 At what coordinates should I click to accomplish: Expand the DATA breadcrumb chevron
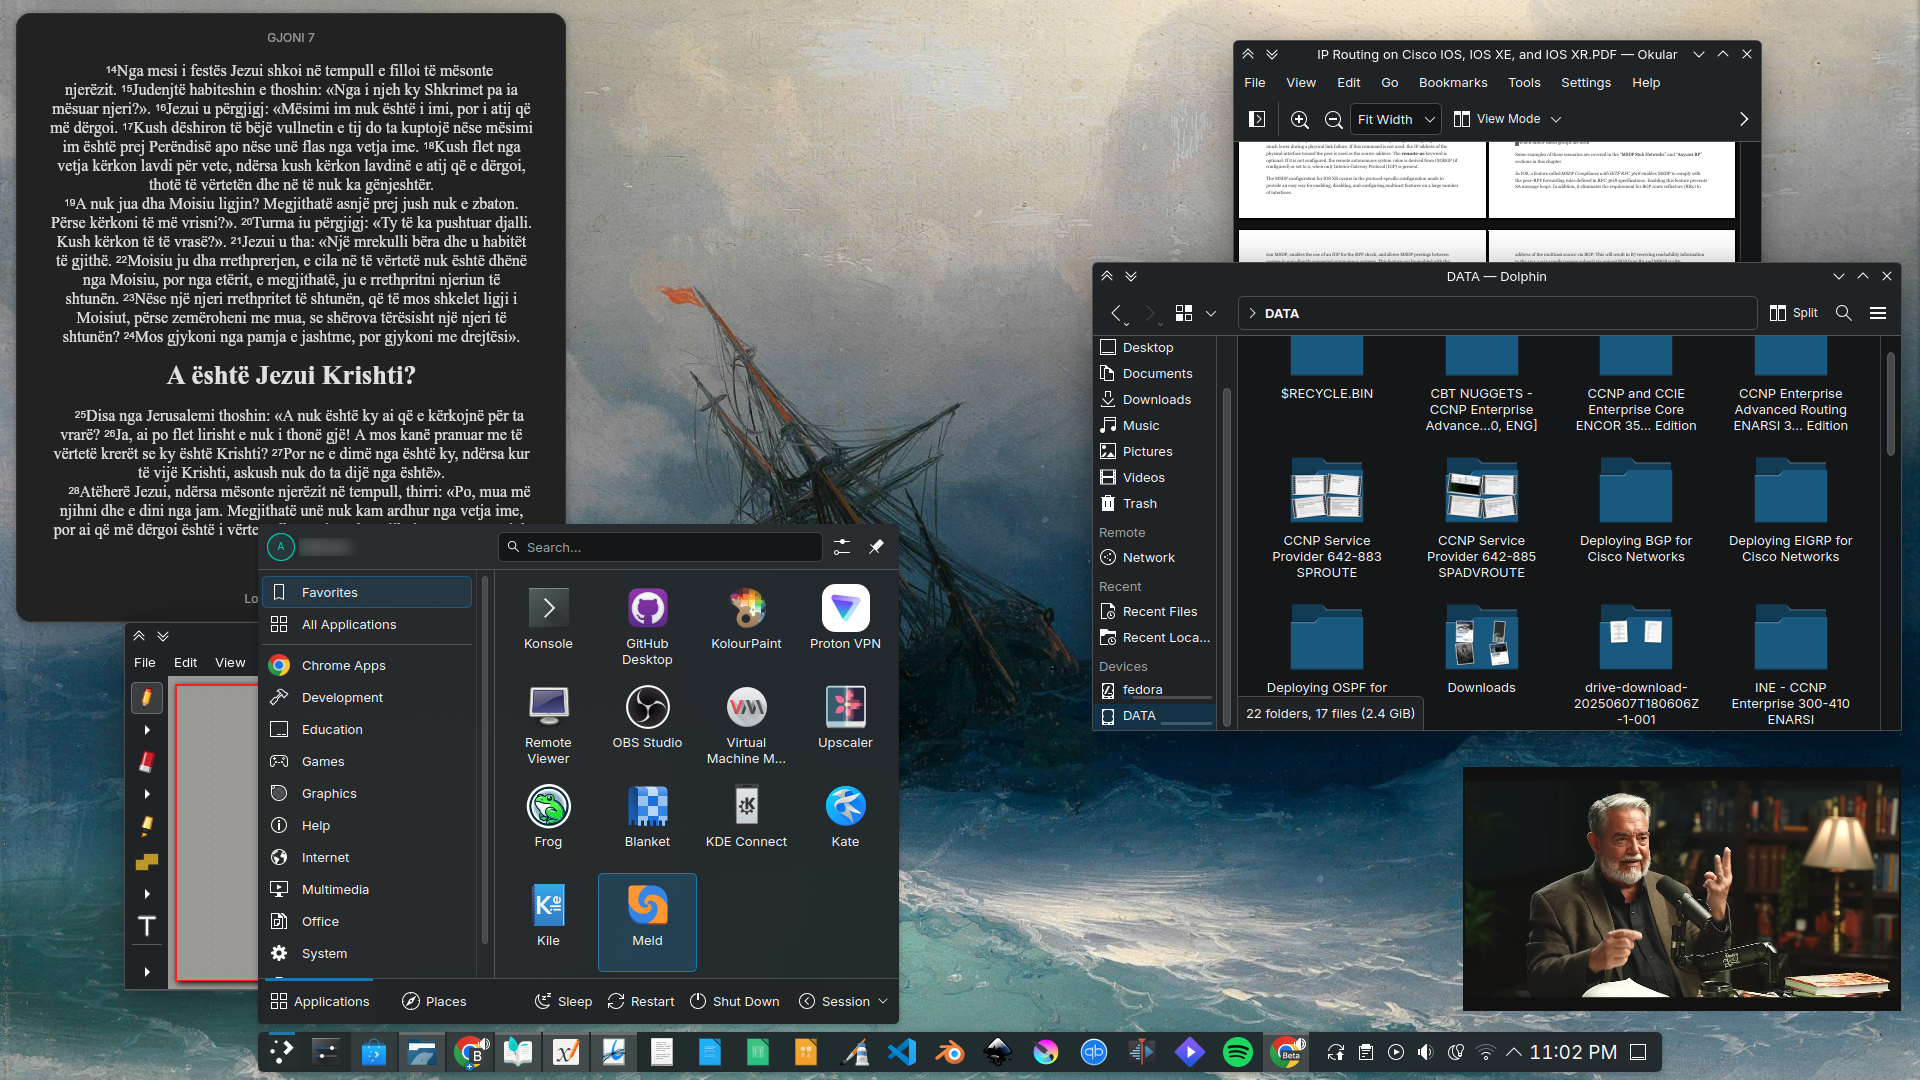pyautogui.click(x=1252, y=313)
